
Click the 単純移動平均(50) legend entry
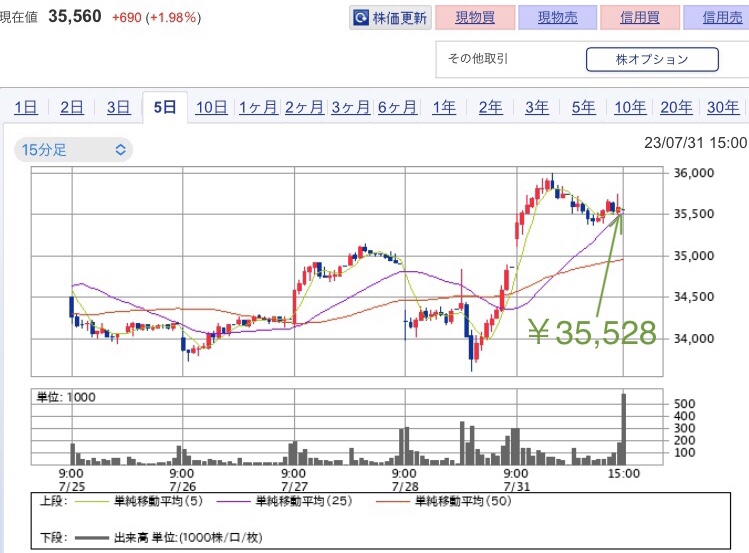point(443,501)
